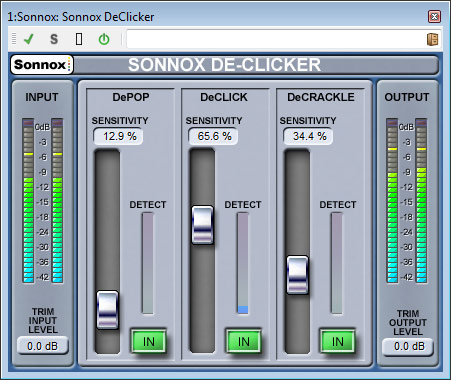The height and width of the screenshot is (380, 451).
Task: Click the DeCRACKLE sensitivity value 34.4 %
Action: point(308,136)
